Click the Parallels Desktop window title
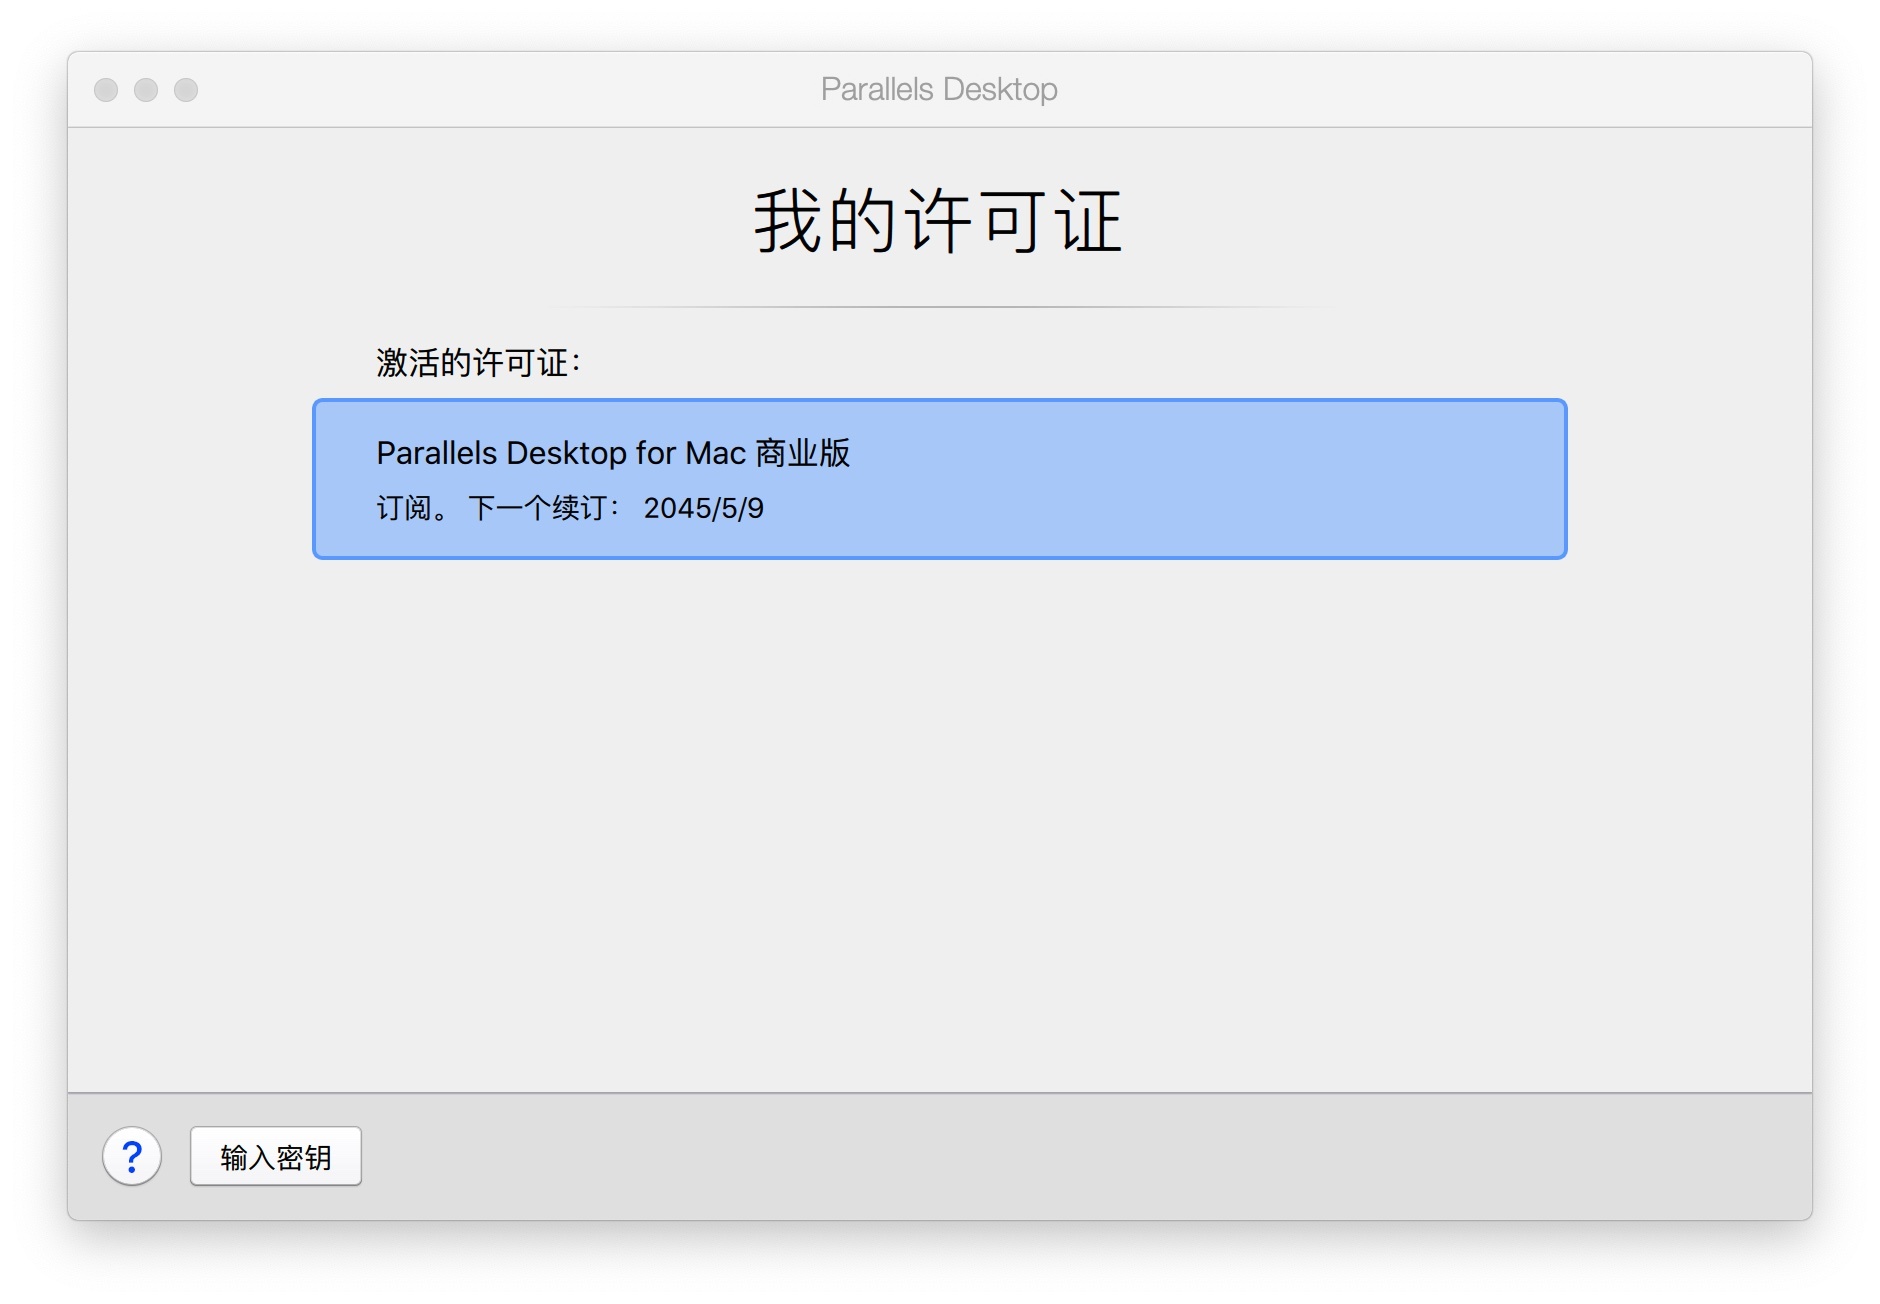The image size is (1880, 1304). (938, 90)
